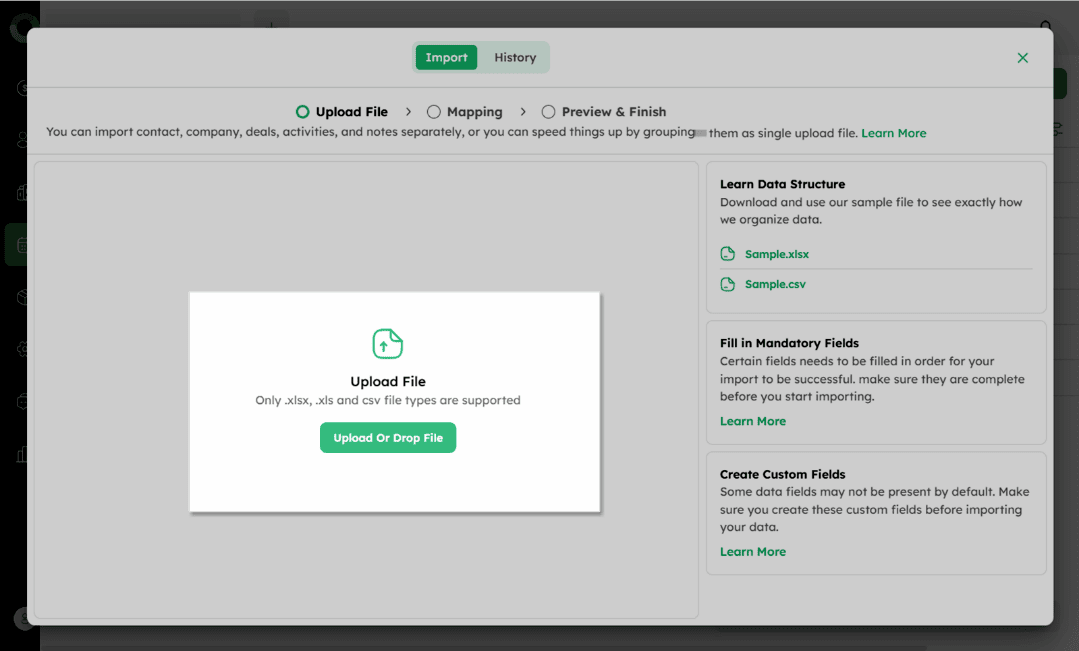1079x651 pixels.
Task: Click the chevron after Mapping step
Action: point(523,112)
